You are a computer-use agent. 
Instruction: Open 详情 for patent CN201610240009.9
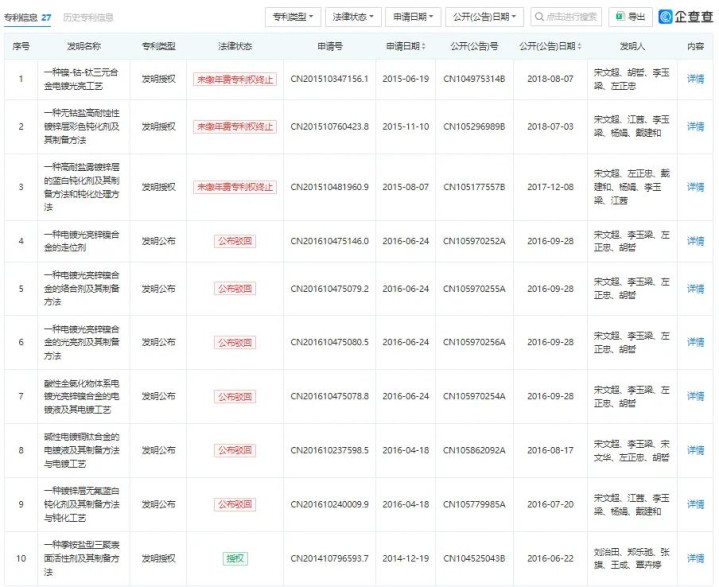click(x=695, y=504)
